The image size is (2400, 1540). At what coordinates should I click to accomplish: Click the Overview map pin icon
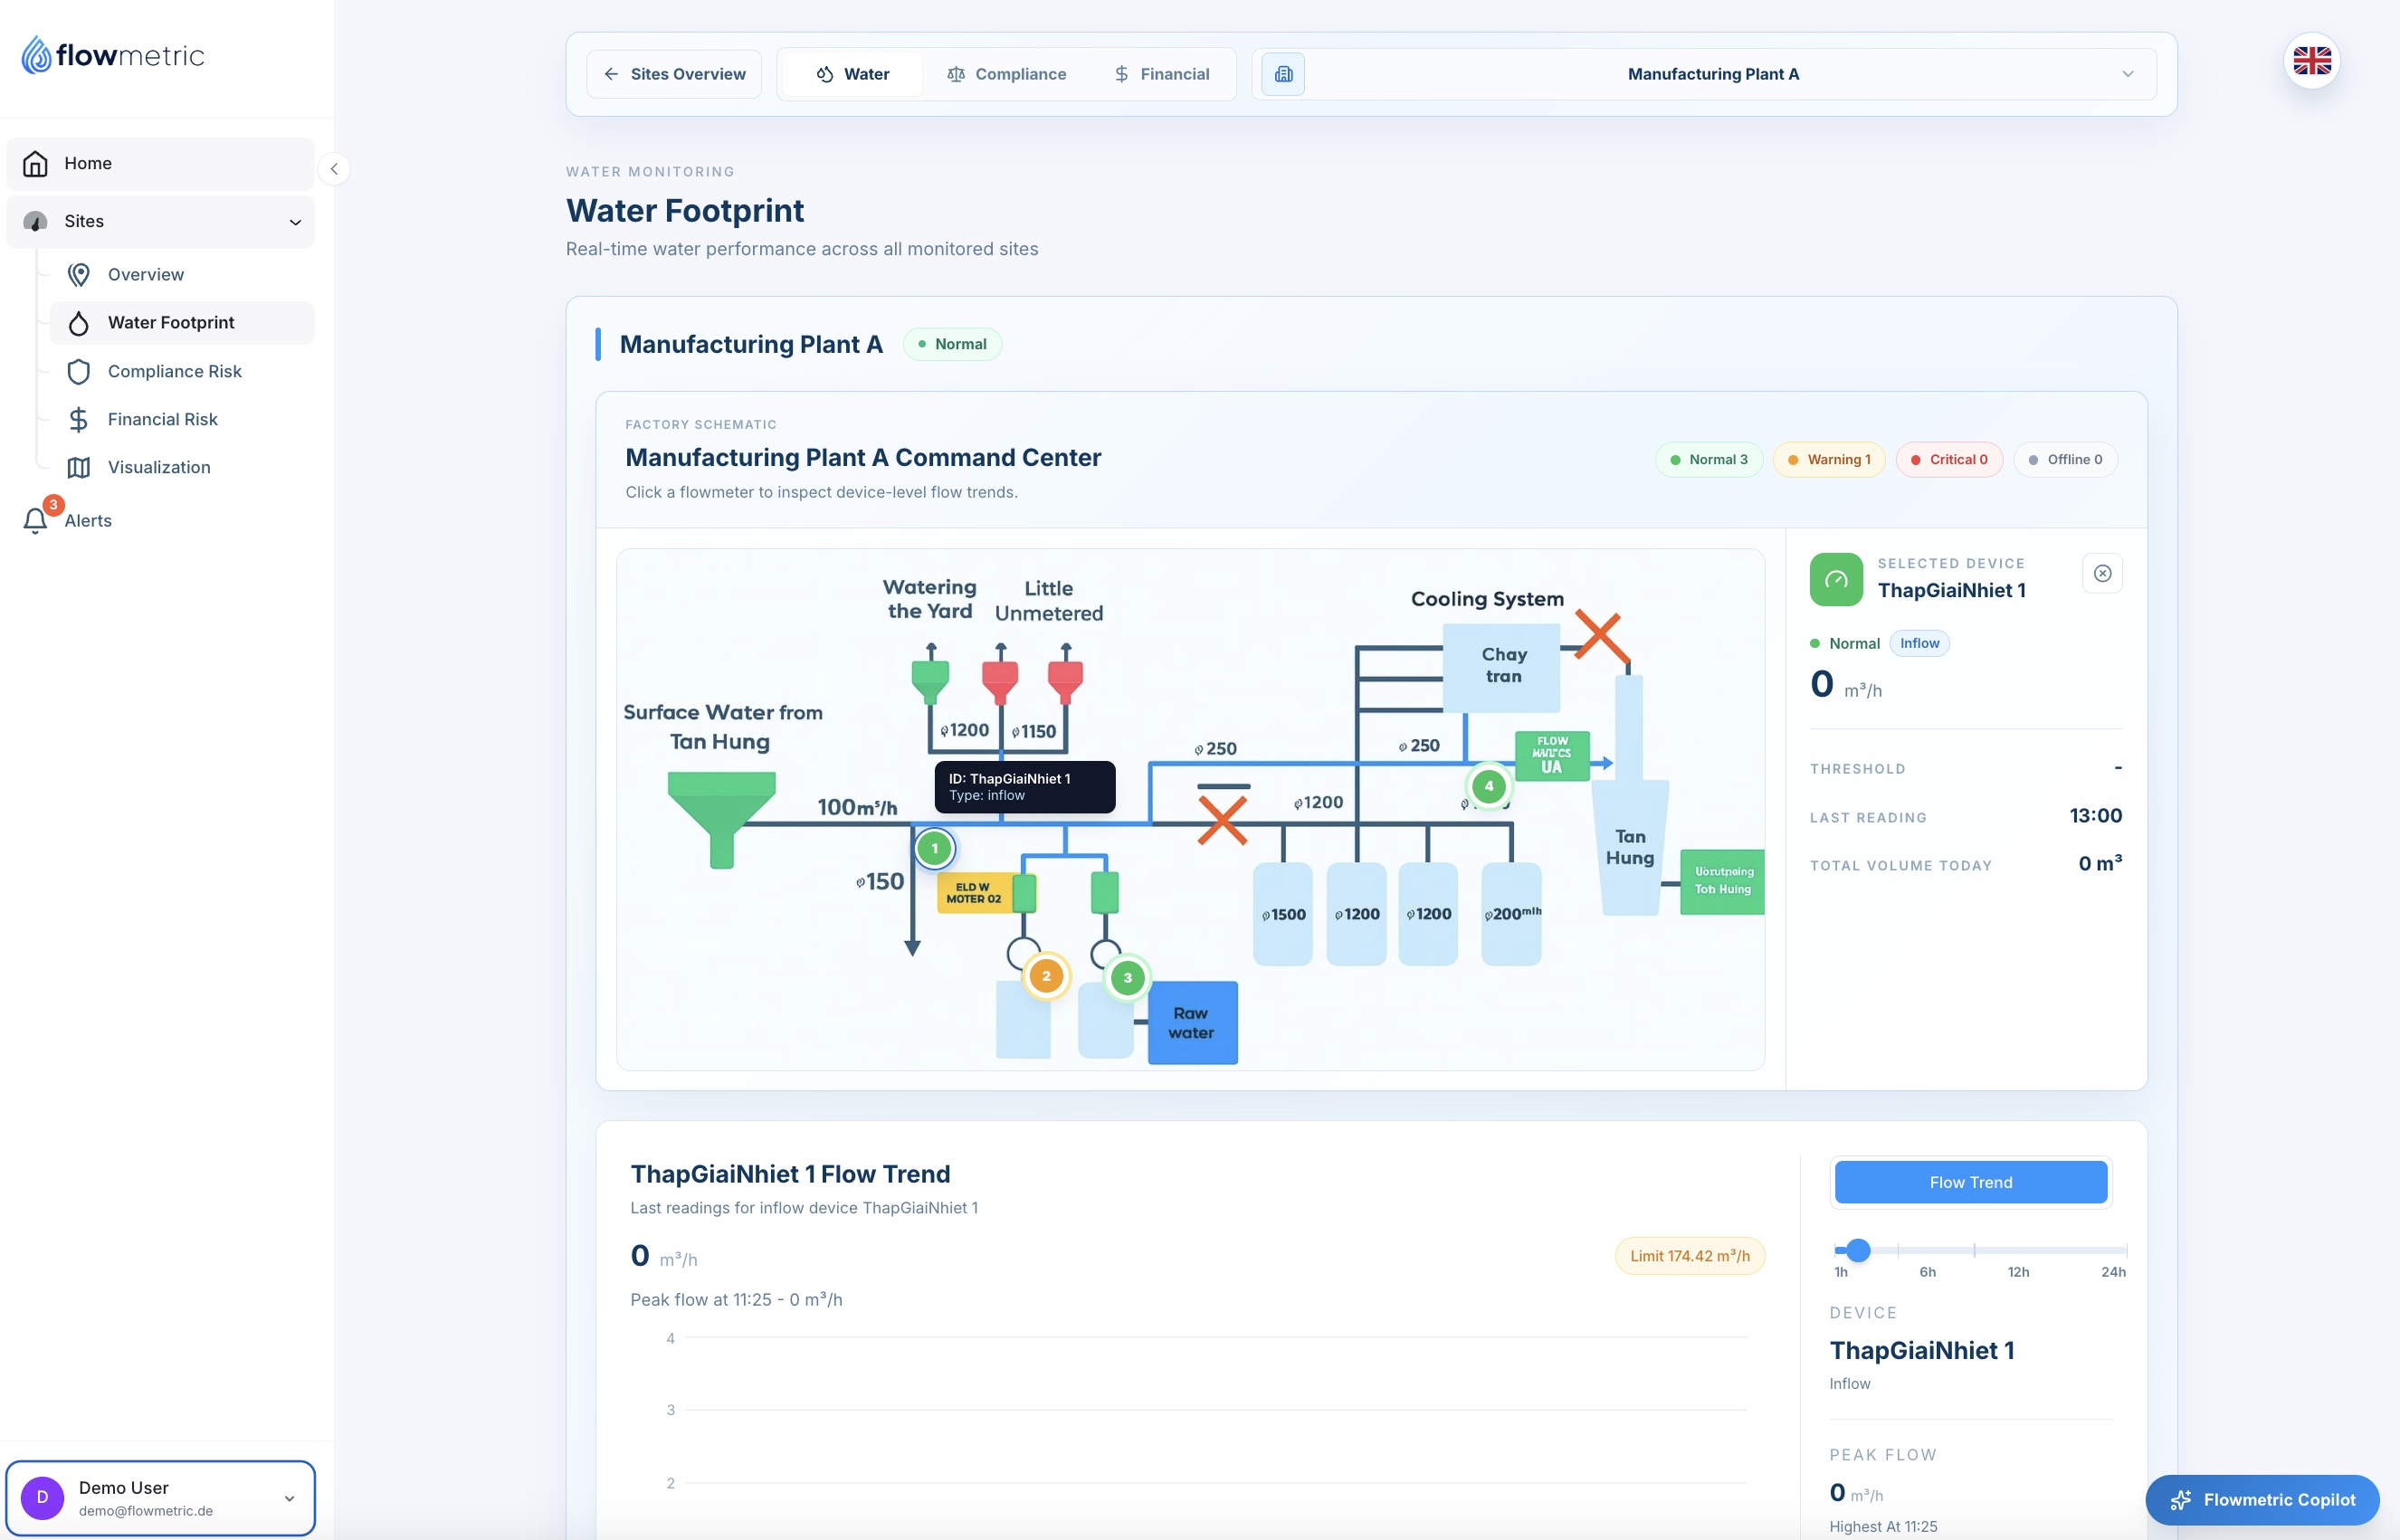click(79, 274)
